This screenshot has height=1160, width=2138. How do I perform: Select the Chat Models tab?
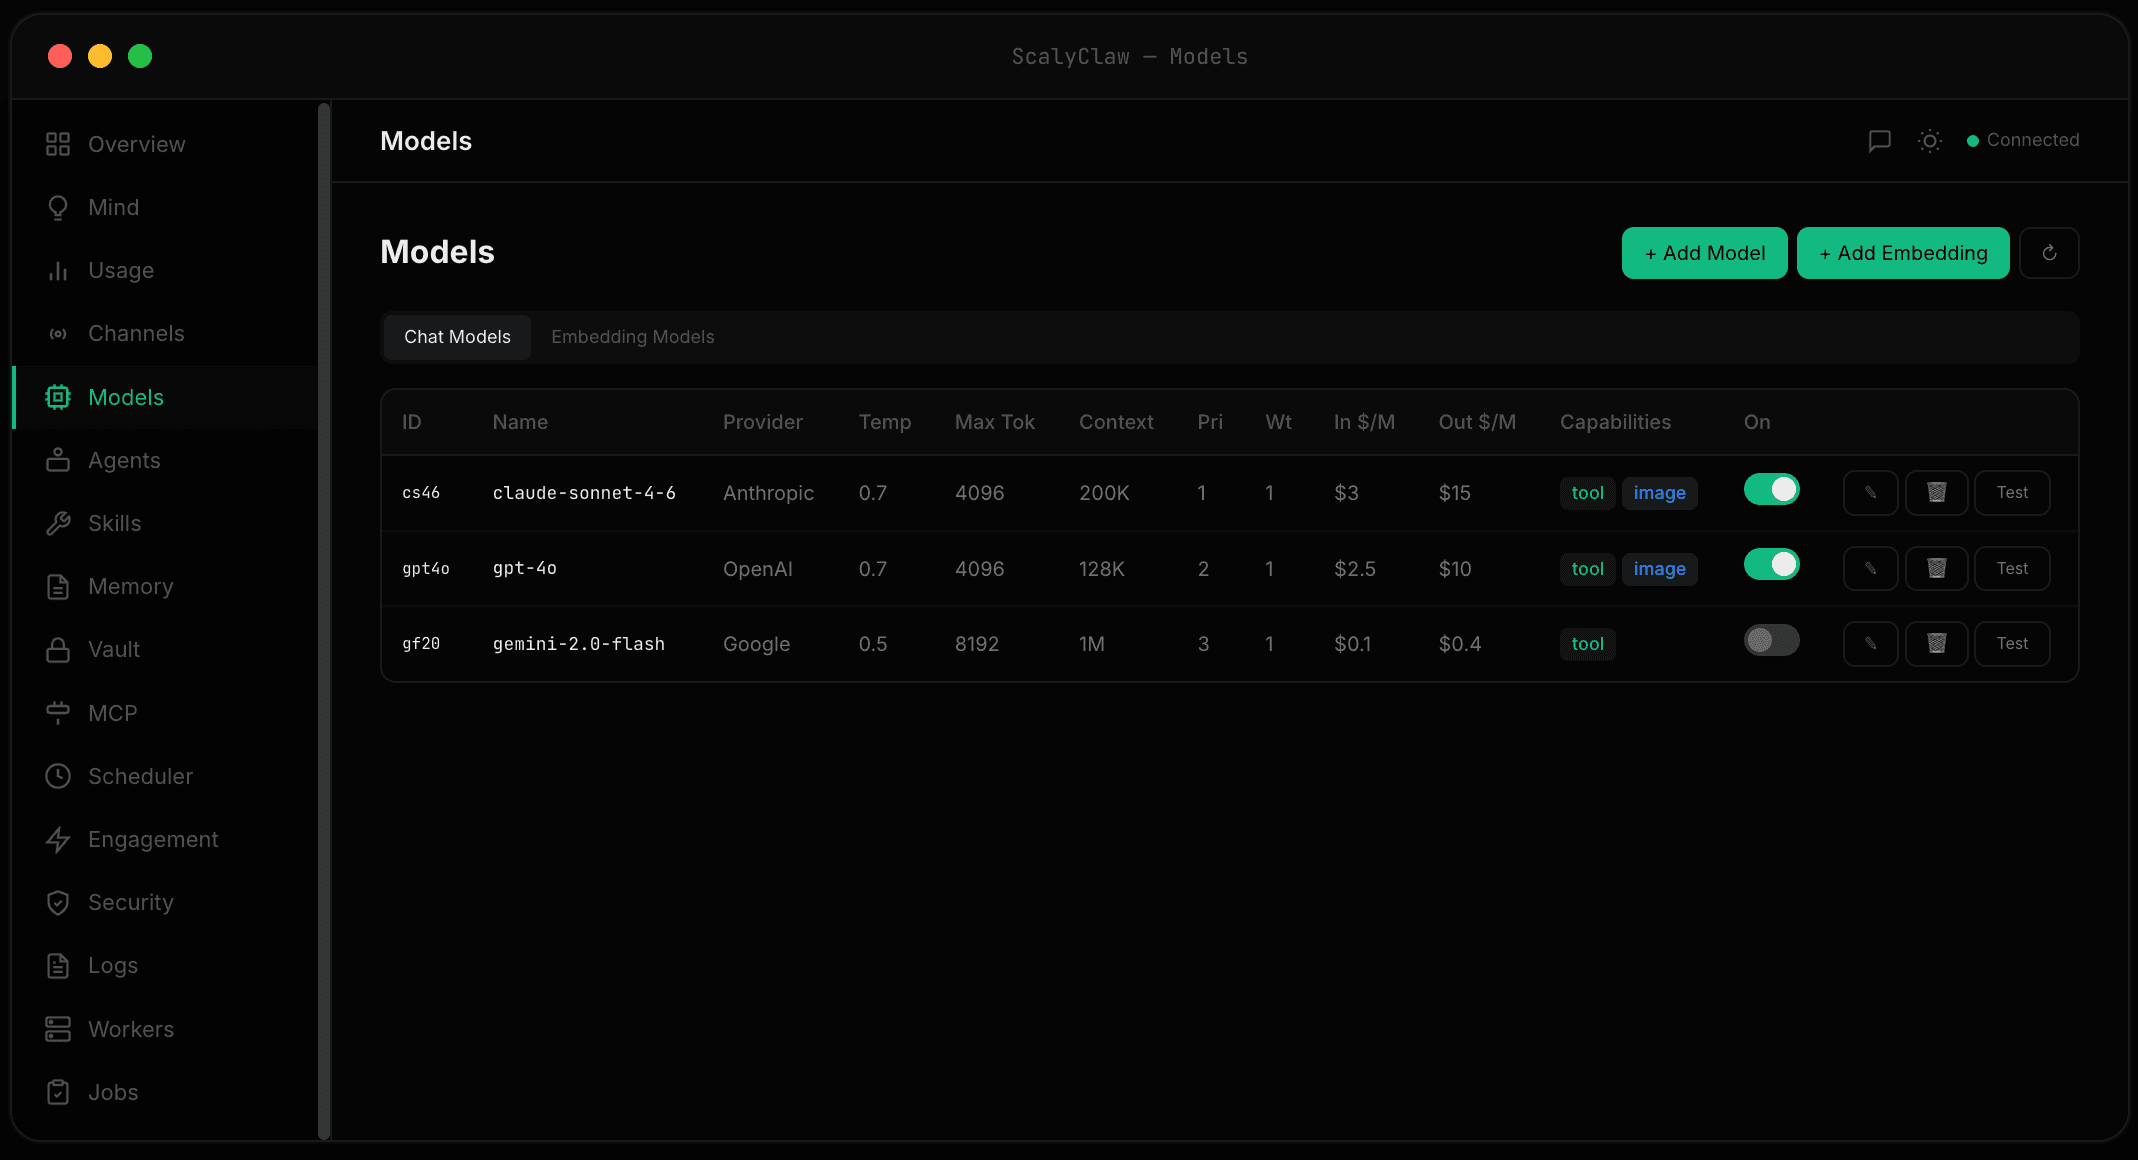click(457, 337)
